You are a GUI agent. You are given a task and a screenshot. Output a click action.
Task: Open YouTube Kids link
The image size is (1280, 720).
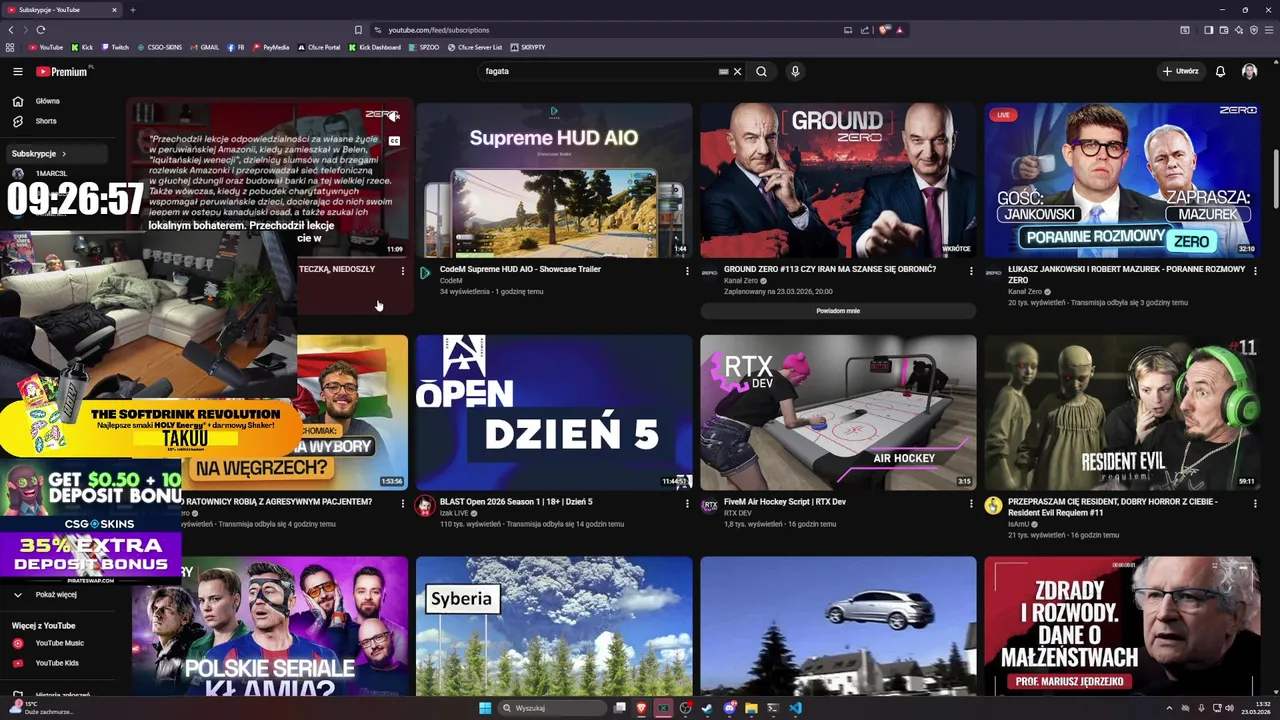pyautogui.click(x=59, y=663)
